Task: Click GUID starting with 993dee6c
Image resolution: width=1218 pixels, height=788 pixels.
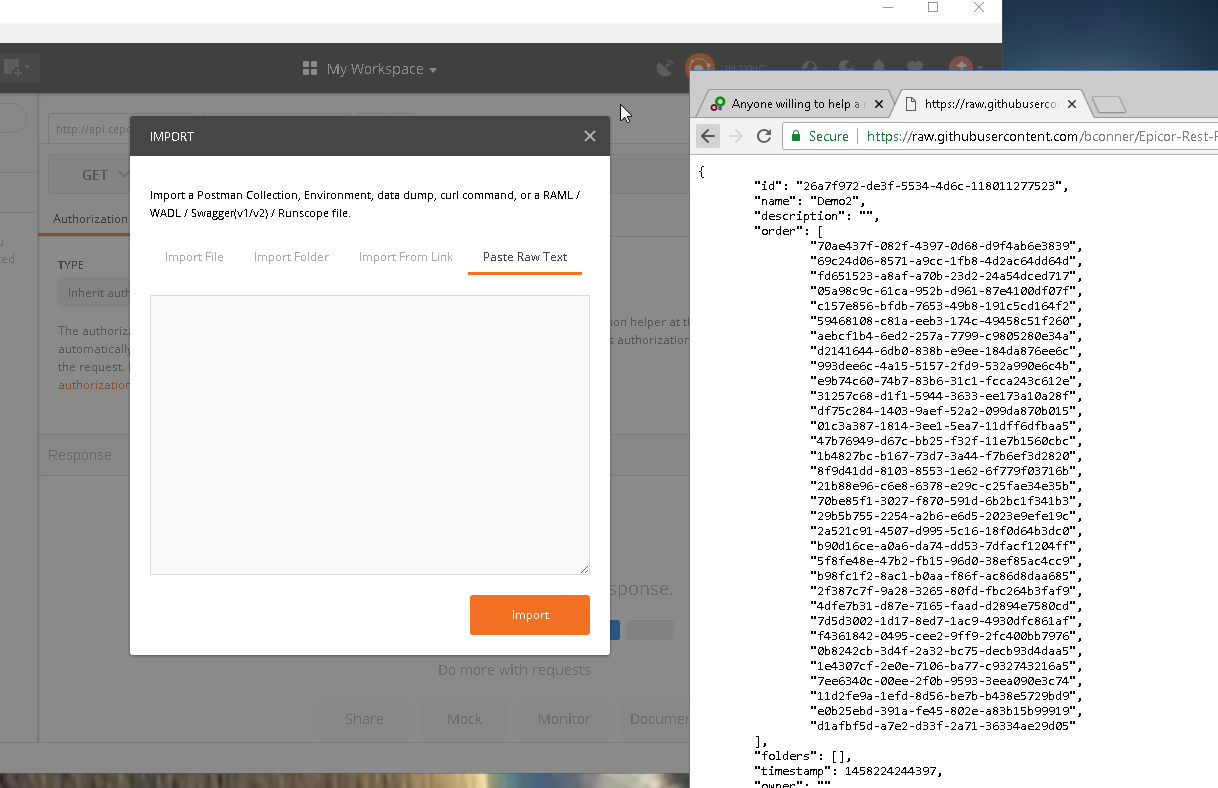Action: click(946, 366)
